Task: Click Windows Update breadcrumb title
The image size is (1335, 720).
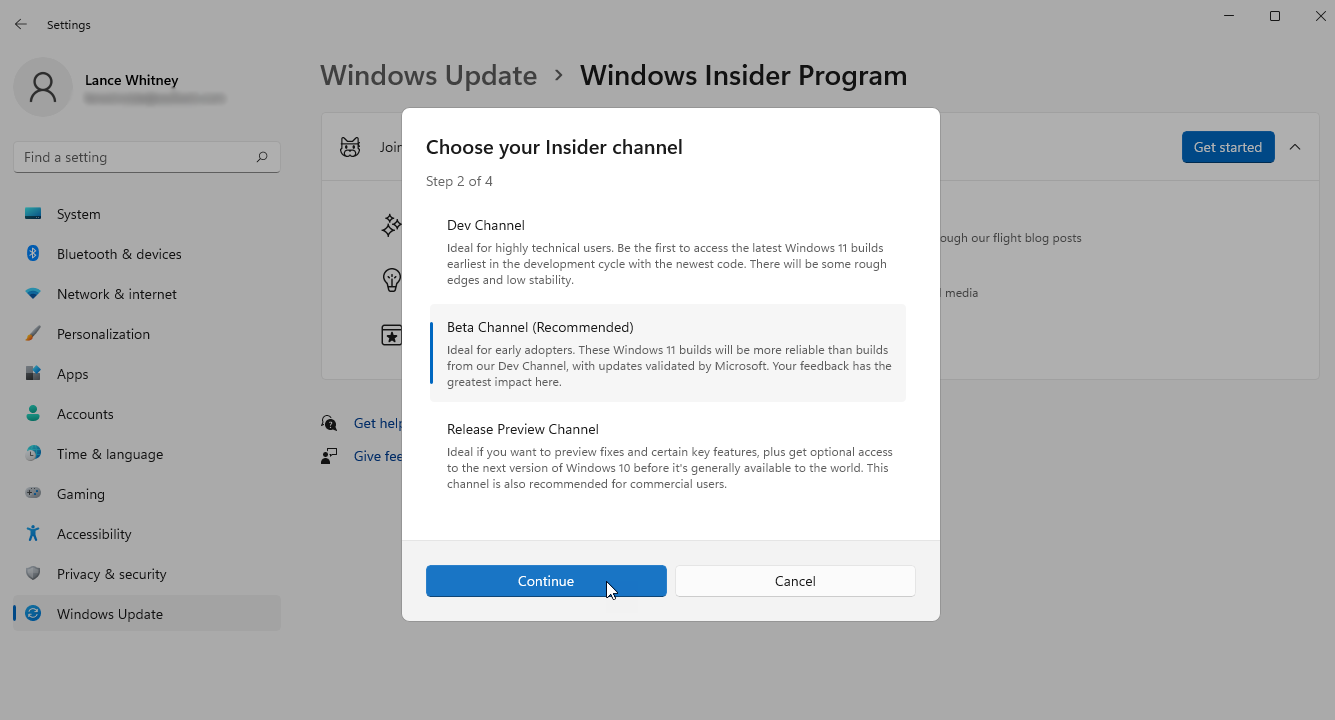Action: 428,76
